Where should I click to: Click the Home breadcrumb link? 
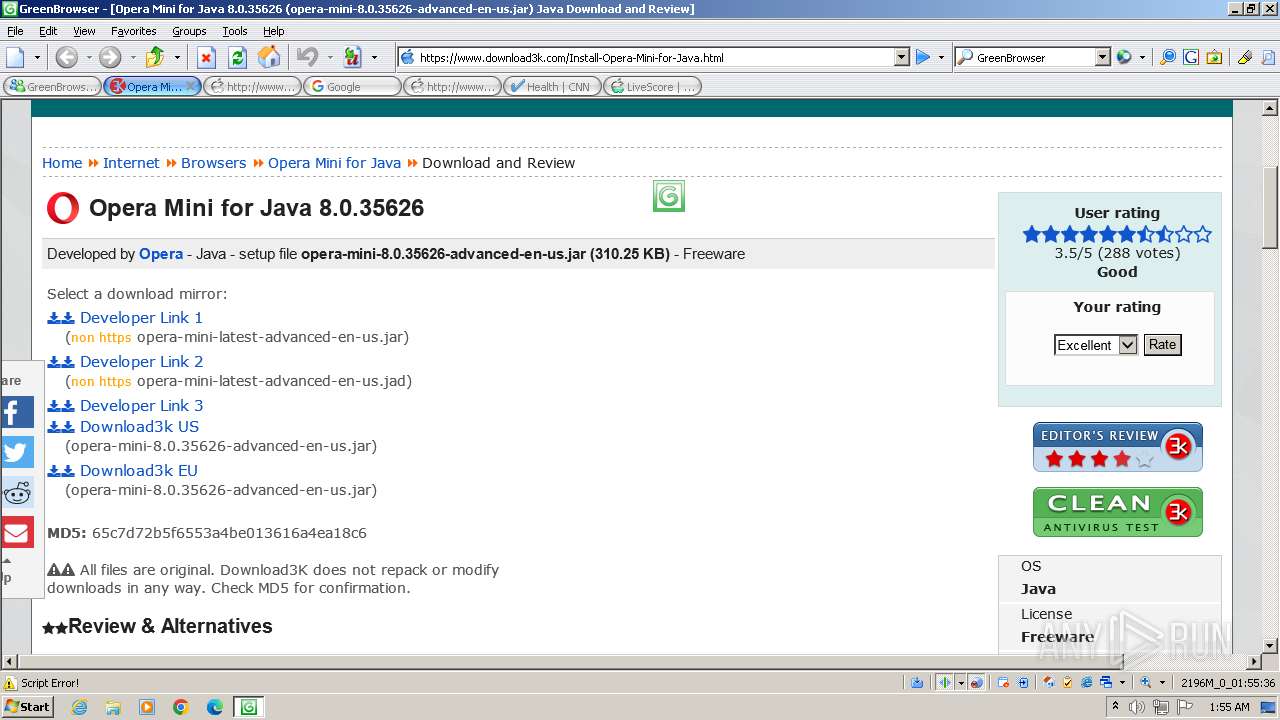click(x=62, y=163)
